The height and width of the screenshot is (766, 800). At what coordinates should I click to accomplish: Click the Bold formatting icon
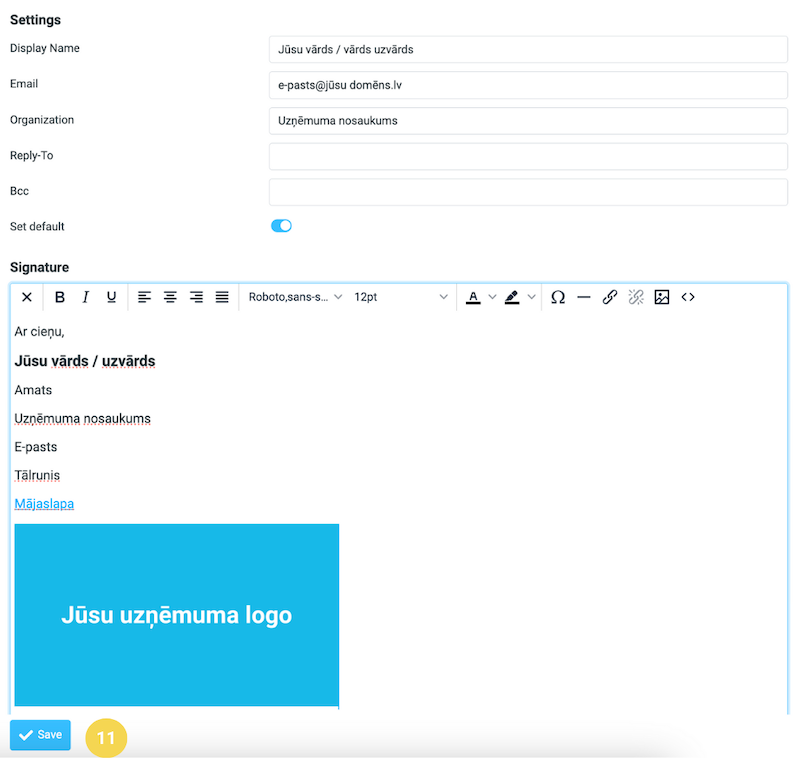click(x=60, y=297)
